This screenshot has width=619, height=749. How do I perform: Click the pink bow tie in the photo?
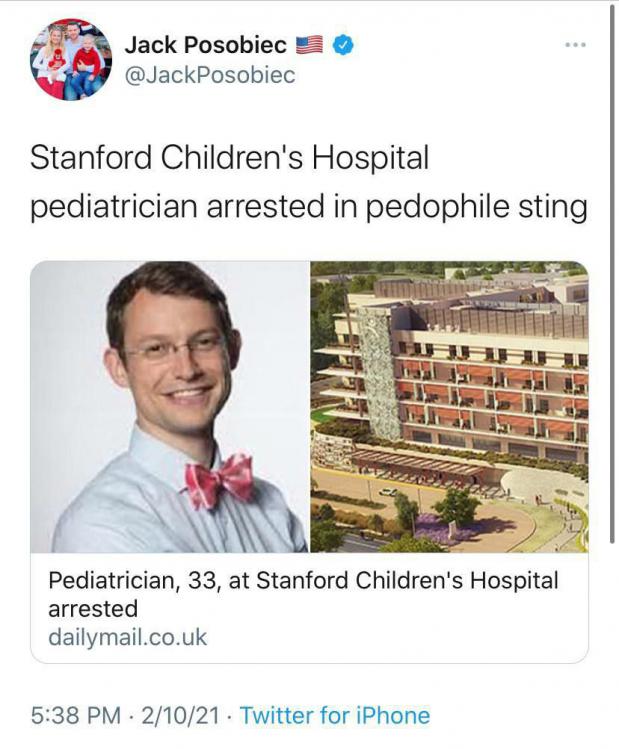point(219,480)
